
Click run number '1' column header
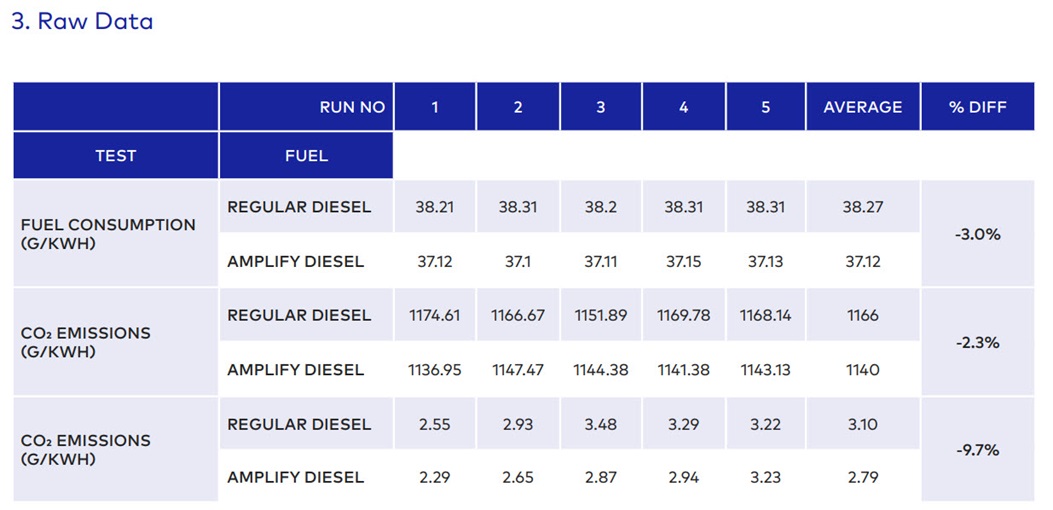click(x=435, y=106)
